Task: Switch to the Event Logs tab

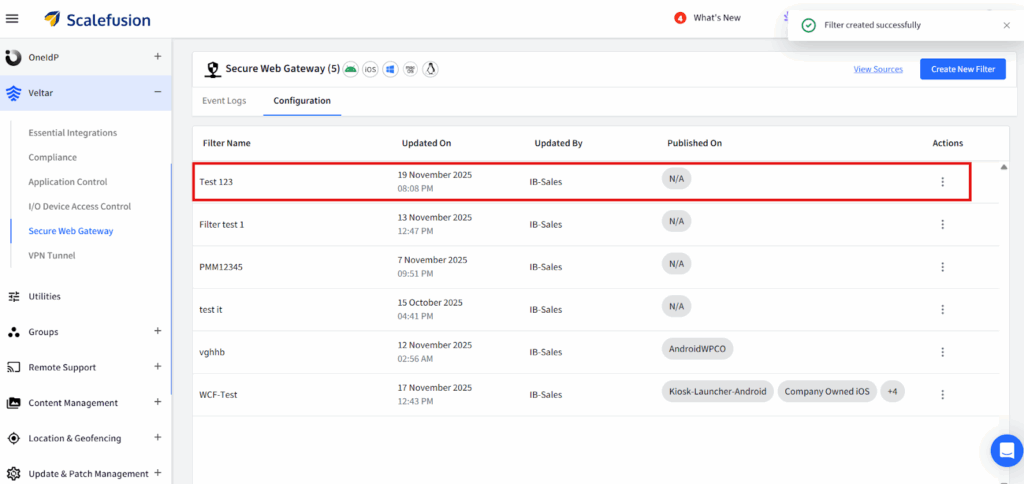Action: pos(223,101)
